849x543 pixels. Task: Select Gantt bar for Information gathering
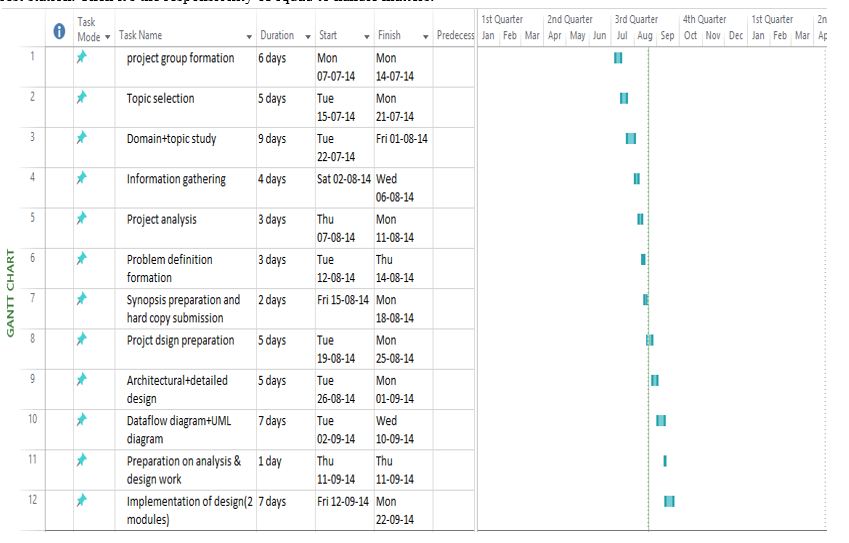pos(637,179)
